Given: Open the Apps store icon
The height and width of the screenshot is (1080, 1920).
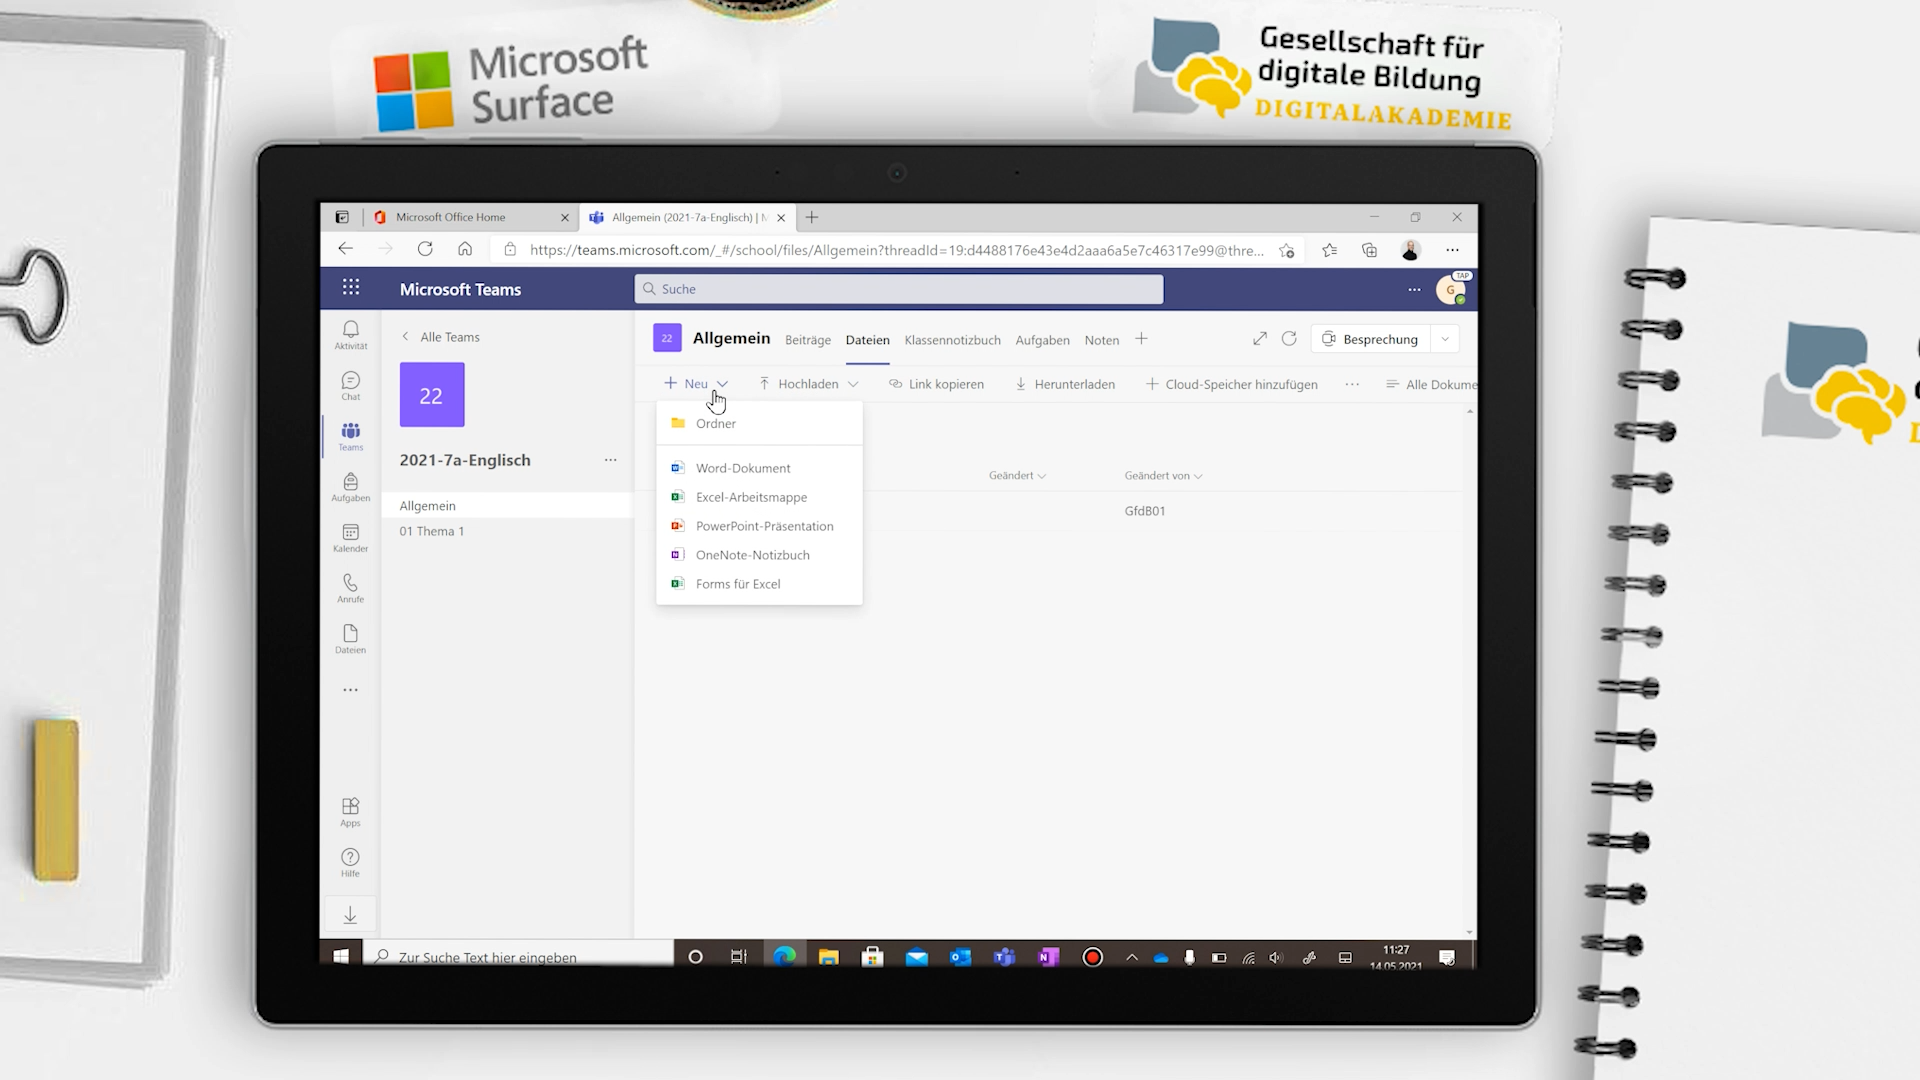Looking at the screenshot, I should 350,811.
